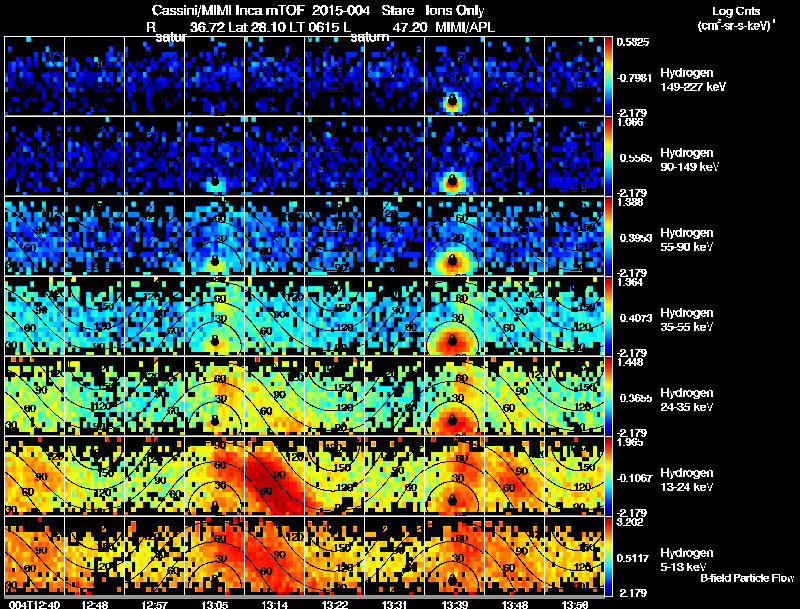Click the '12:57' time axis label
The image size is (800, 609).
point(155,604)
